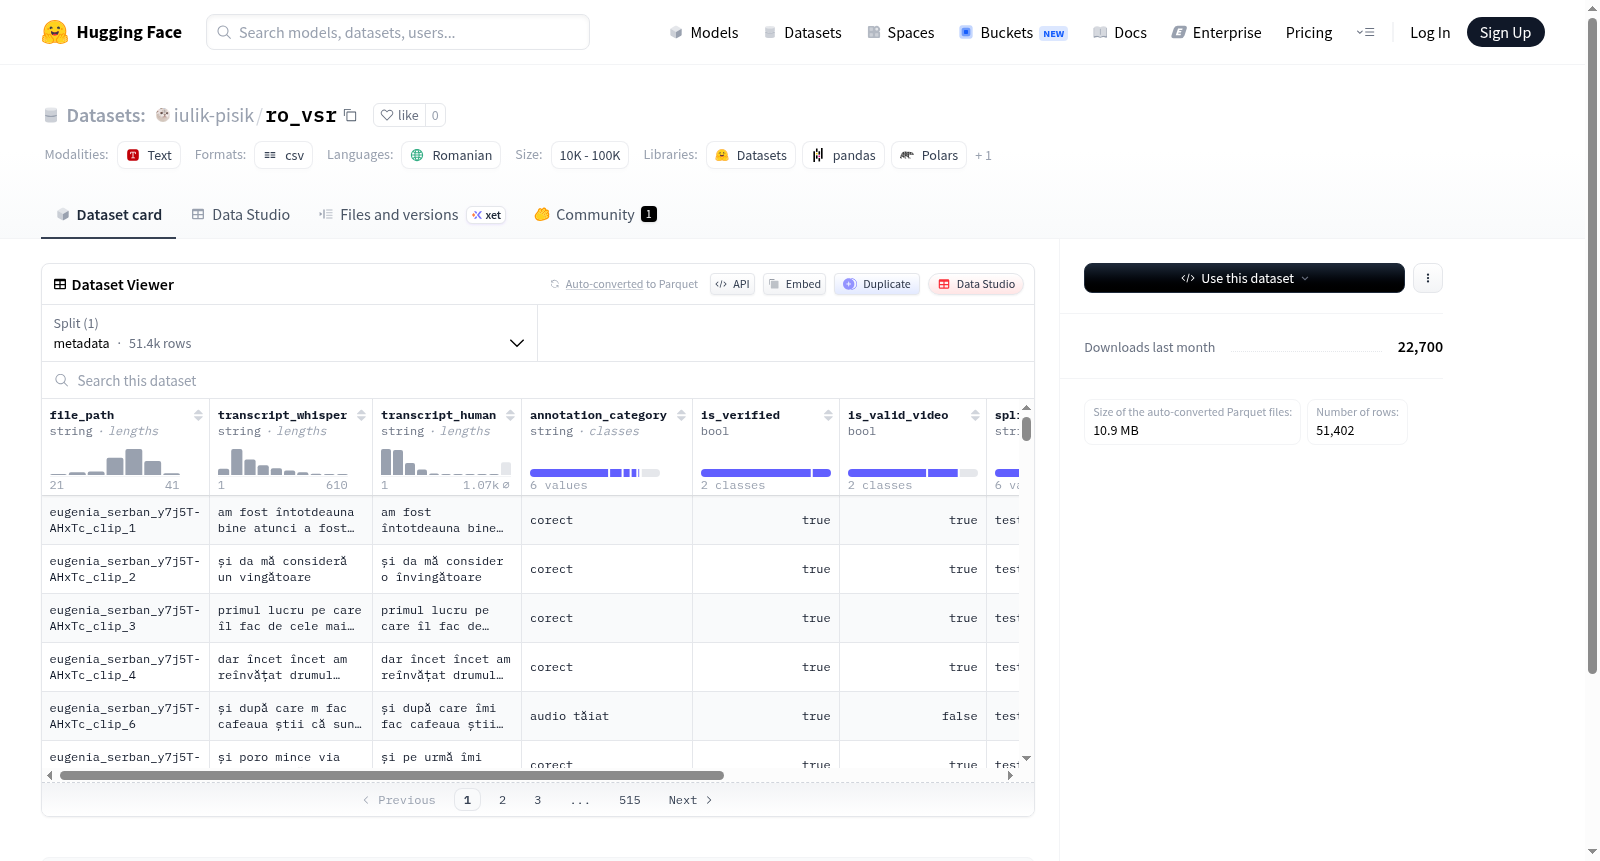1600x861 pixels.
Task: Expand the navigation more menu
Action: 1365,32
